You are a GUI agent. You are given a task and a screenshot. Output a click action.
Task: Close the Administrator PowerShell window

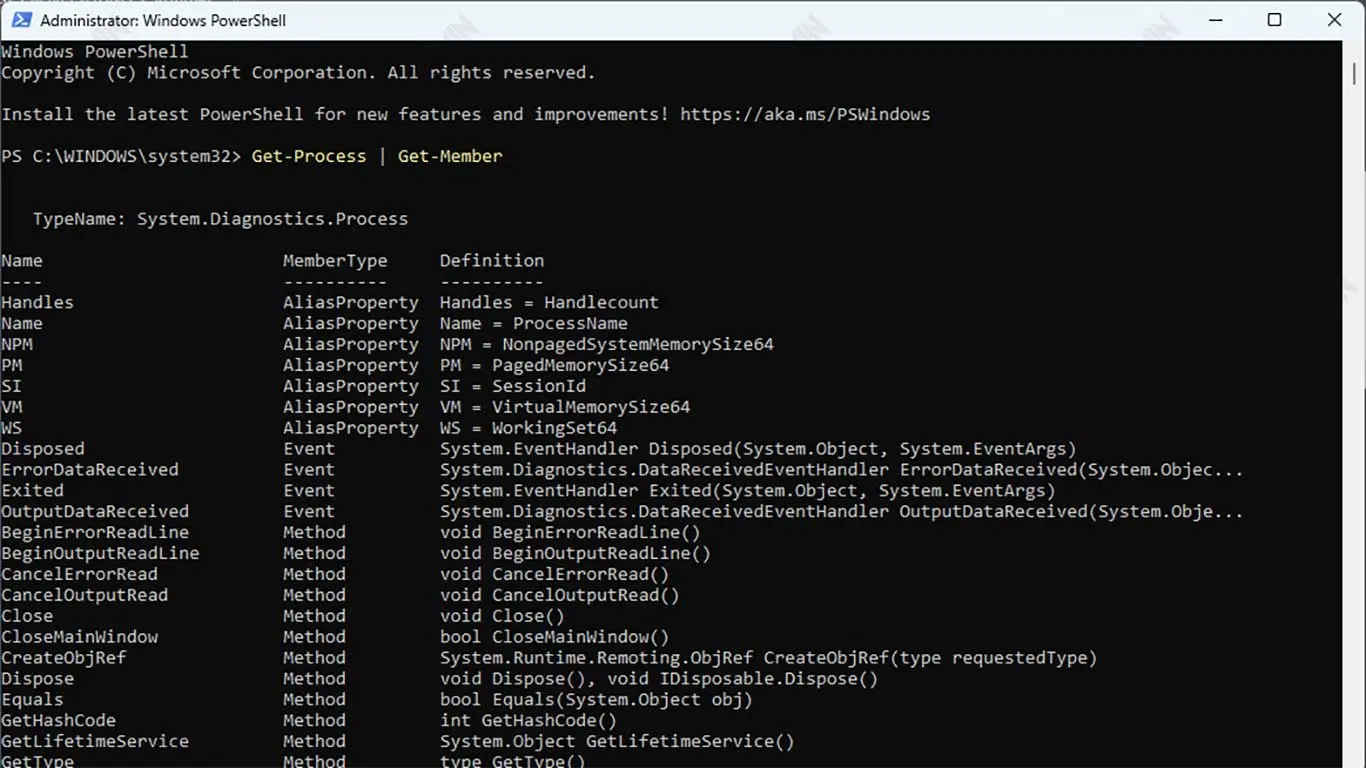[x=1334, y=20]
